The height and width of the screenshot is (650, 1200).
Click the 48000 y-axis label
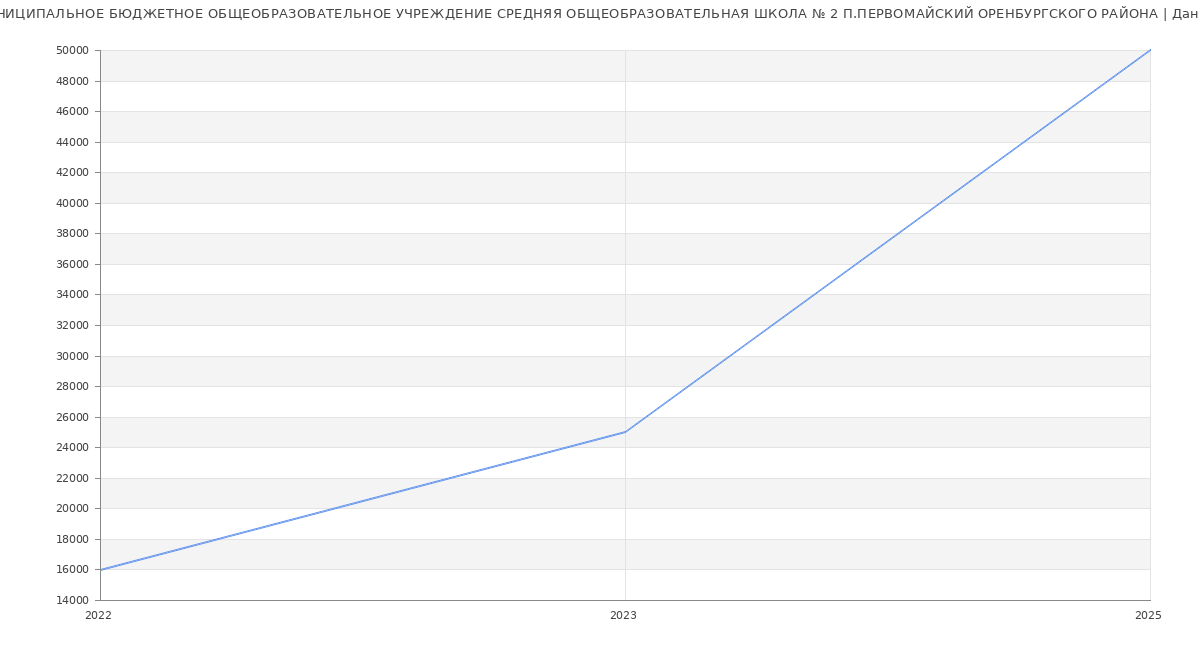72,81
